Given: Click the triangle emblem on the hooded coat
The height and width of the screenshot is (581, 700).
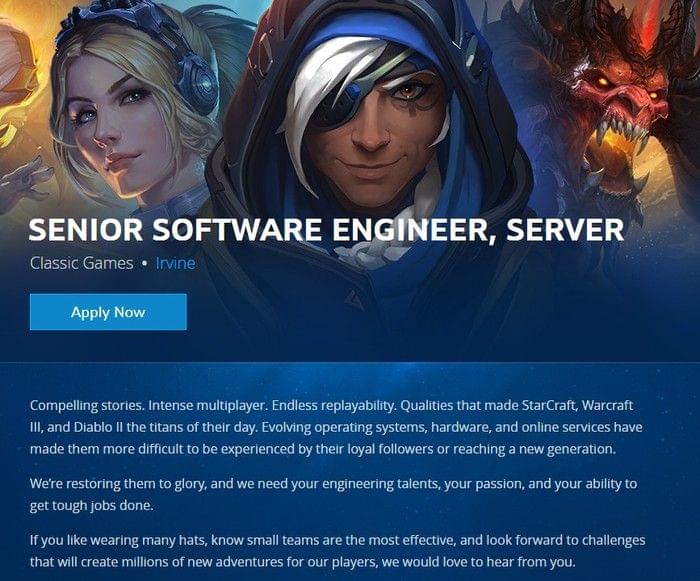Looking at the screenshot, I should tap(354, 299).
